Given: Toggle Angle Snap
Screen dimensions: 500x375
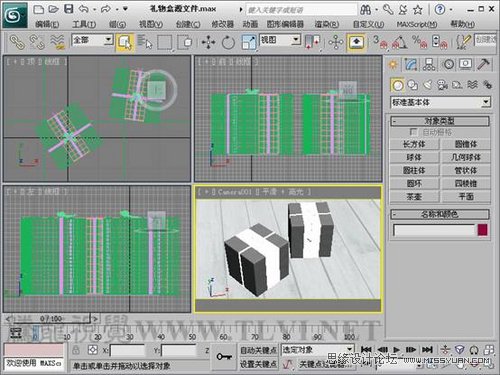Looking at the screenshot, I should click(400, 42).
